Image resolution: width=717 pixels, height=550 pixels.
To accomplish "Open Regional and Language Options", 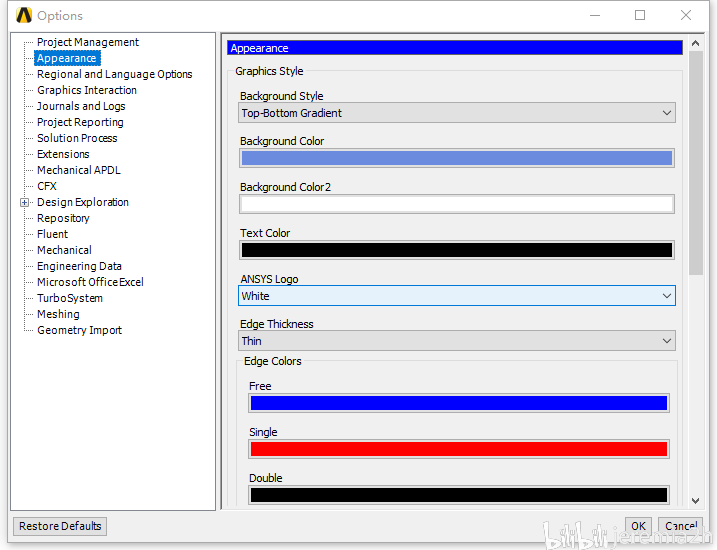I will pyautogui.click(x=114, y=74).
